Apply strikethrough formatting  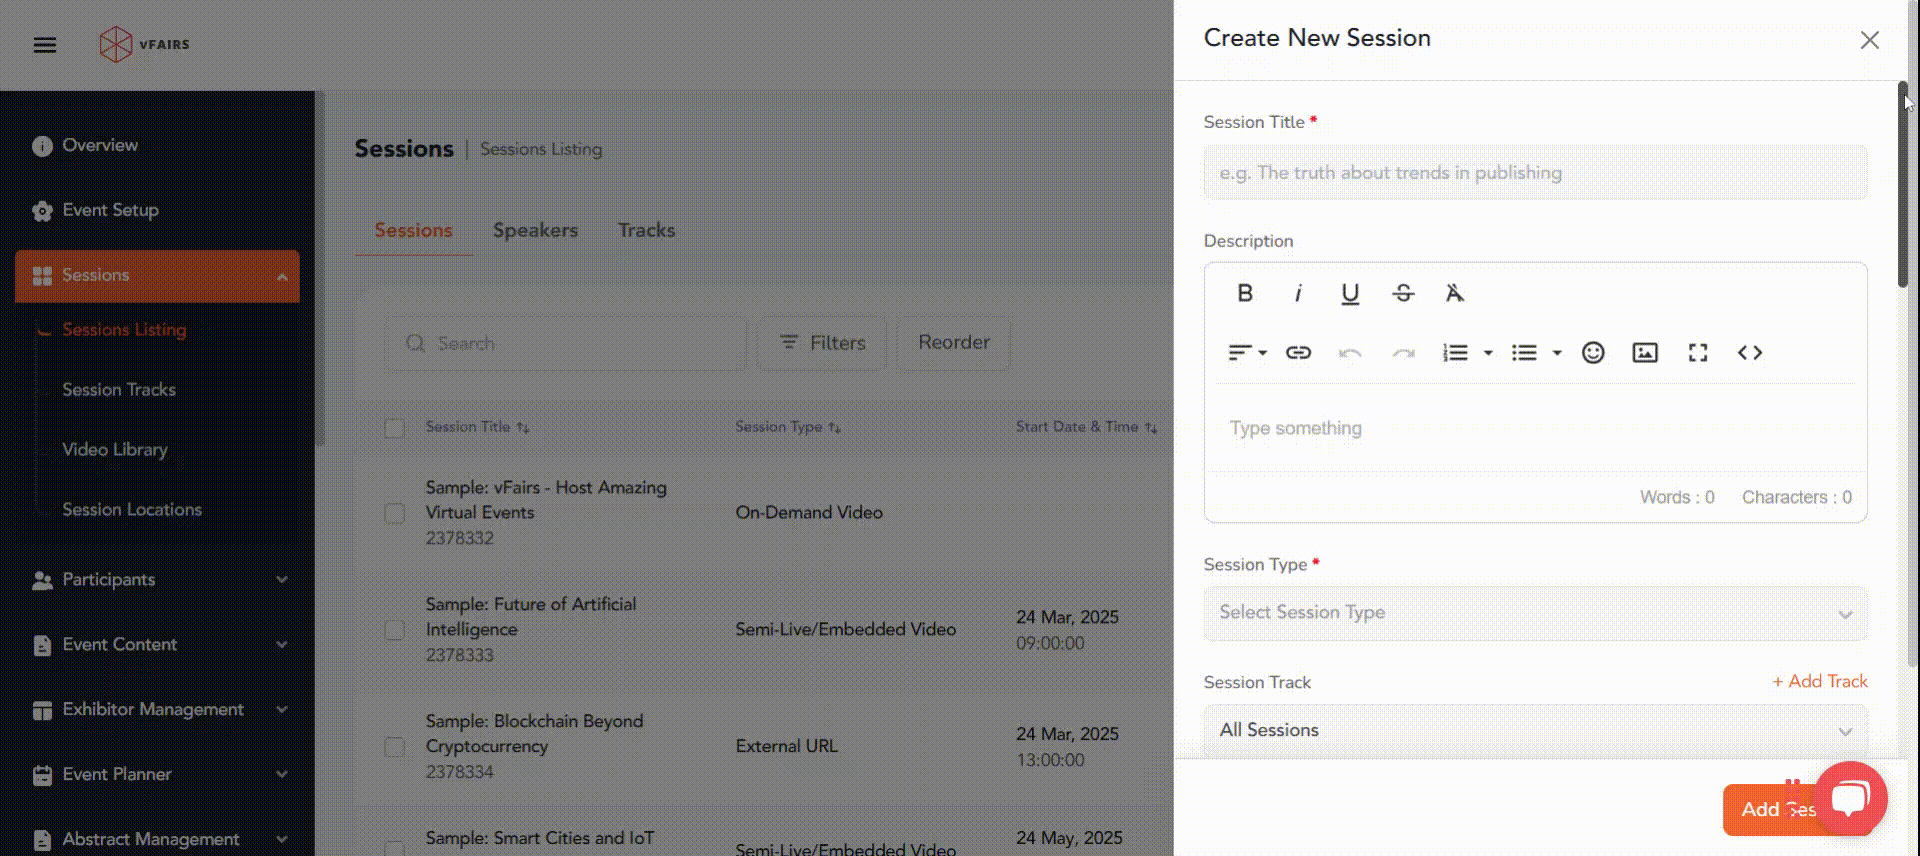[1403, 293]
